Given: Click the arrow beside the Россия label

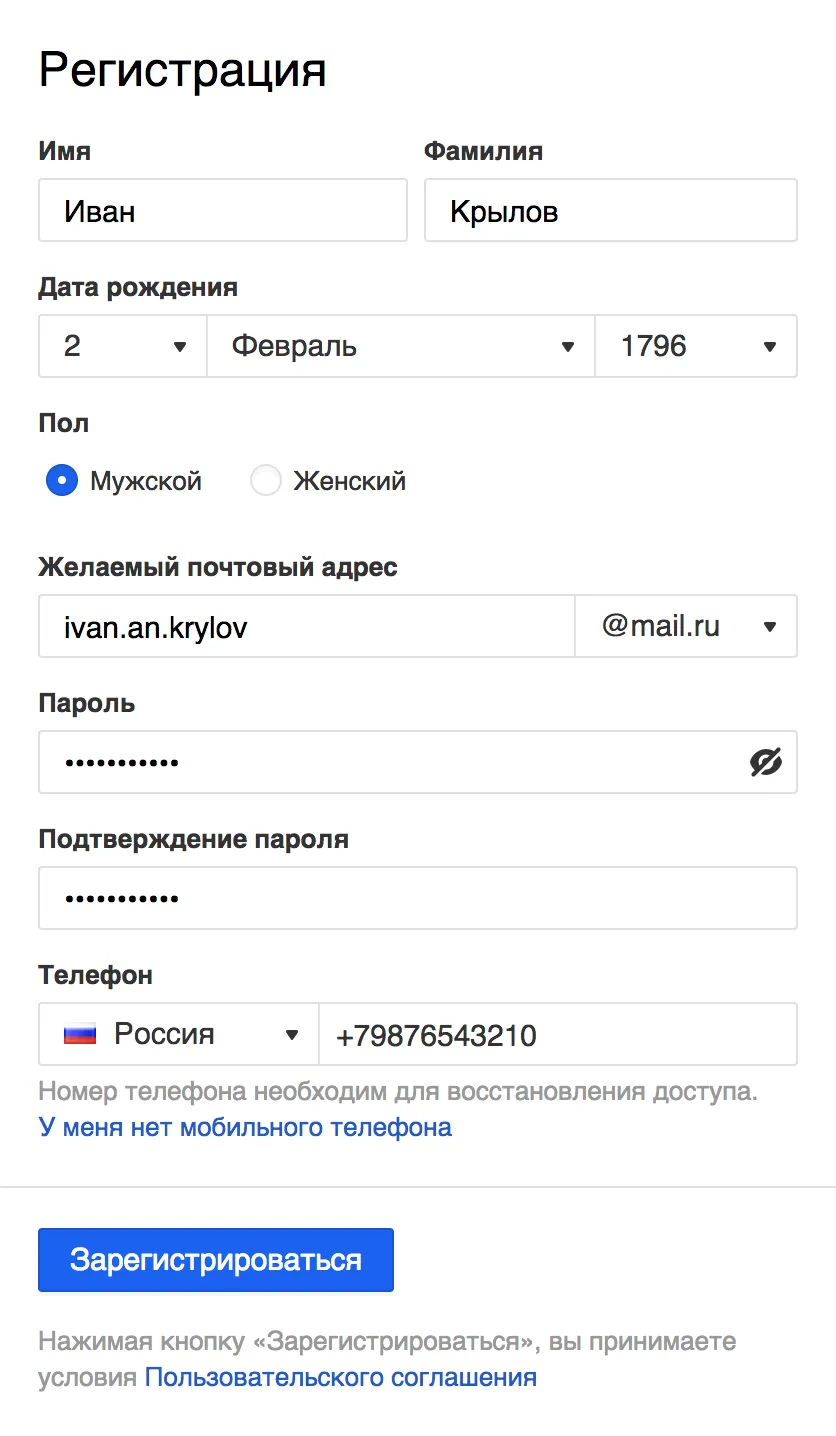Looking at the screenshot, I should 292,1035.
